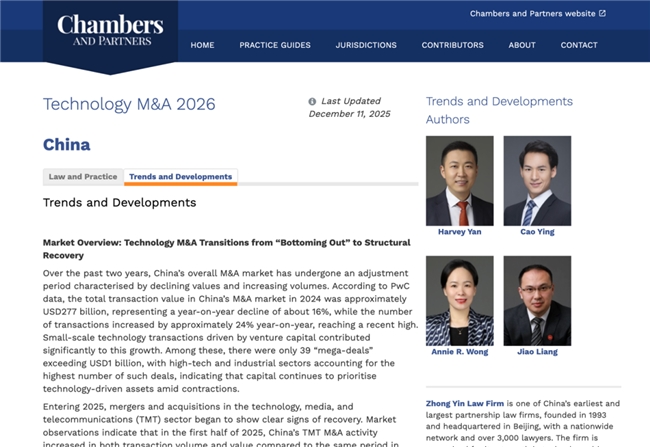650x447 pixels.
Task: Click CONTACT in the top navigation
Action: (x=579, y=45)
